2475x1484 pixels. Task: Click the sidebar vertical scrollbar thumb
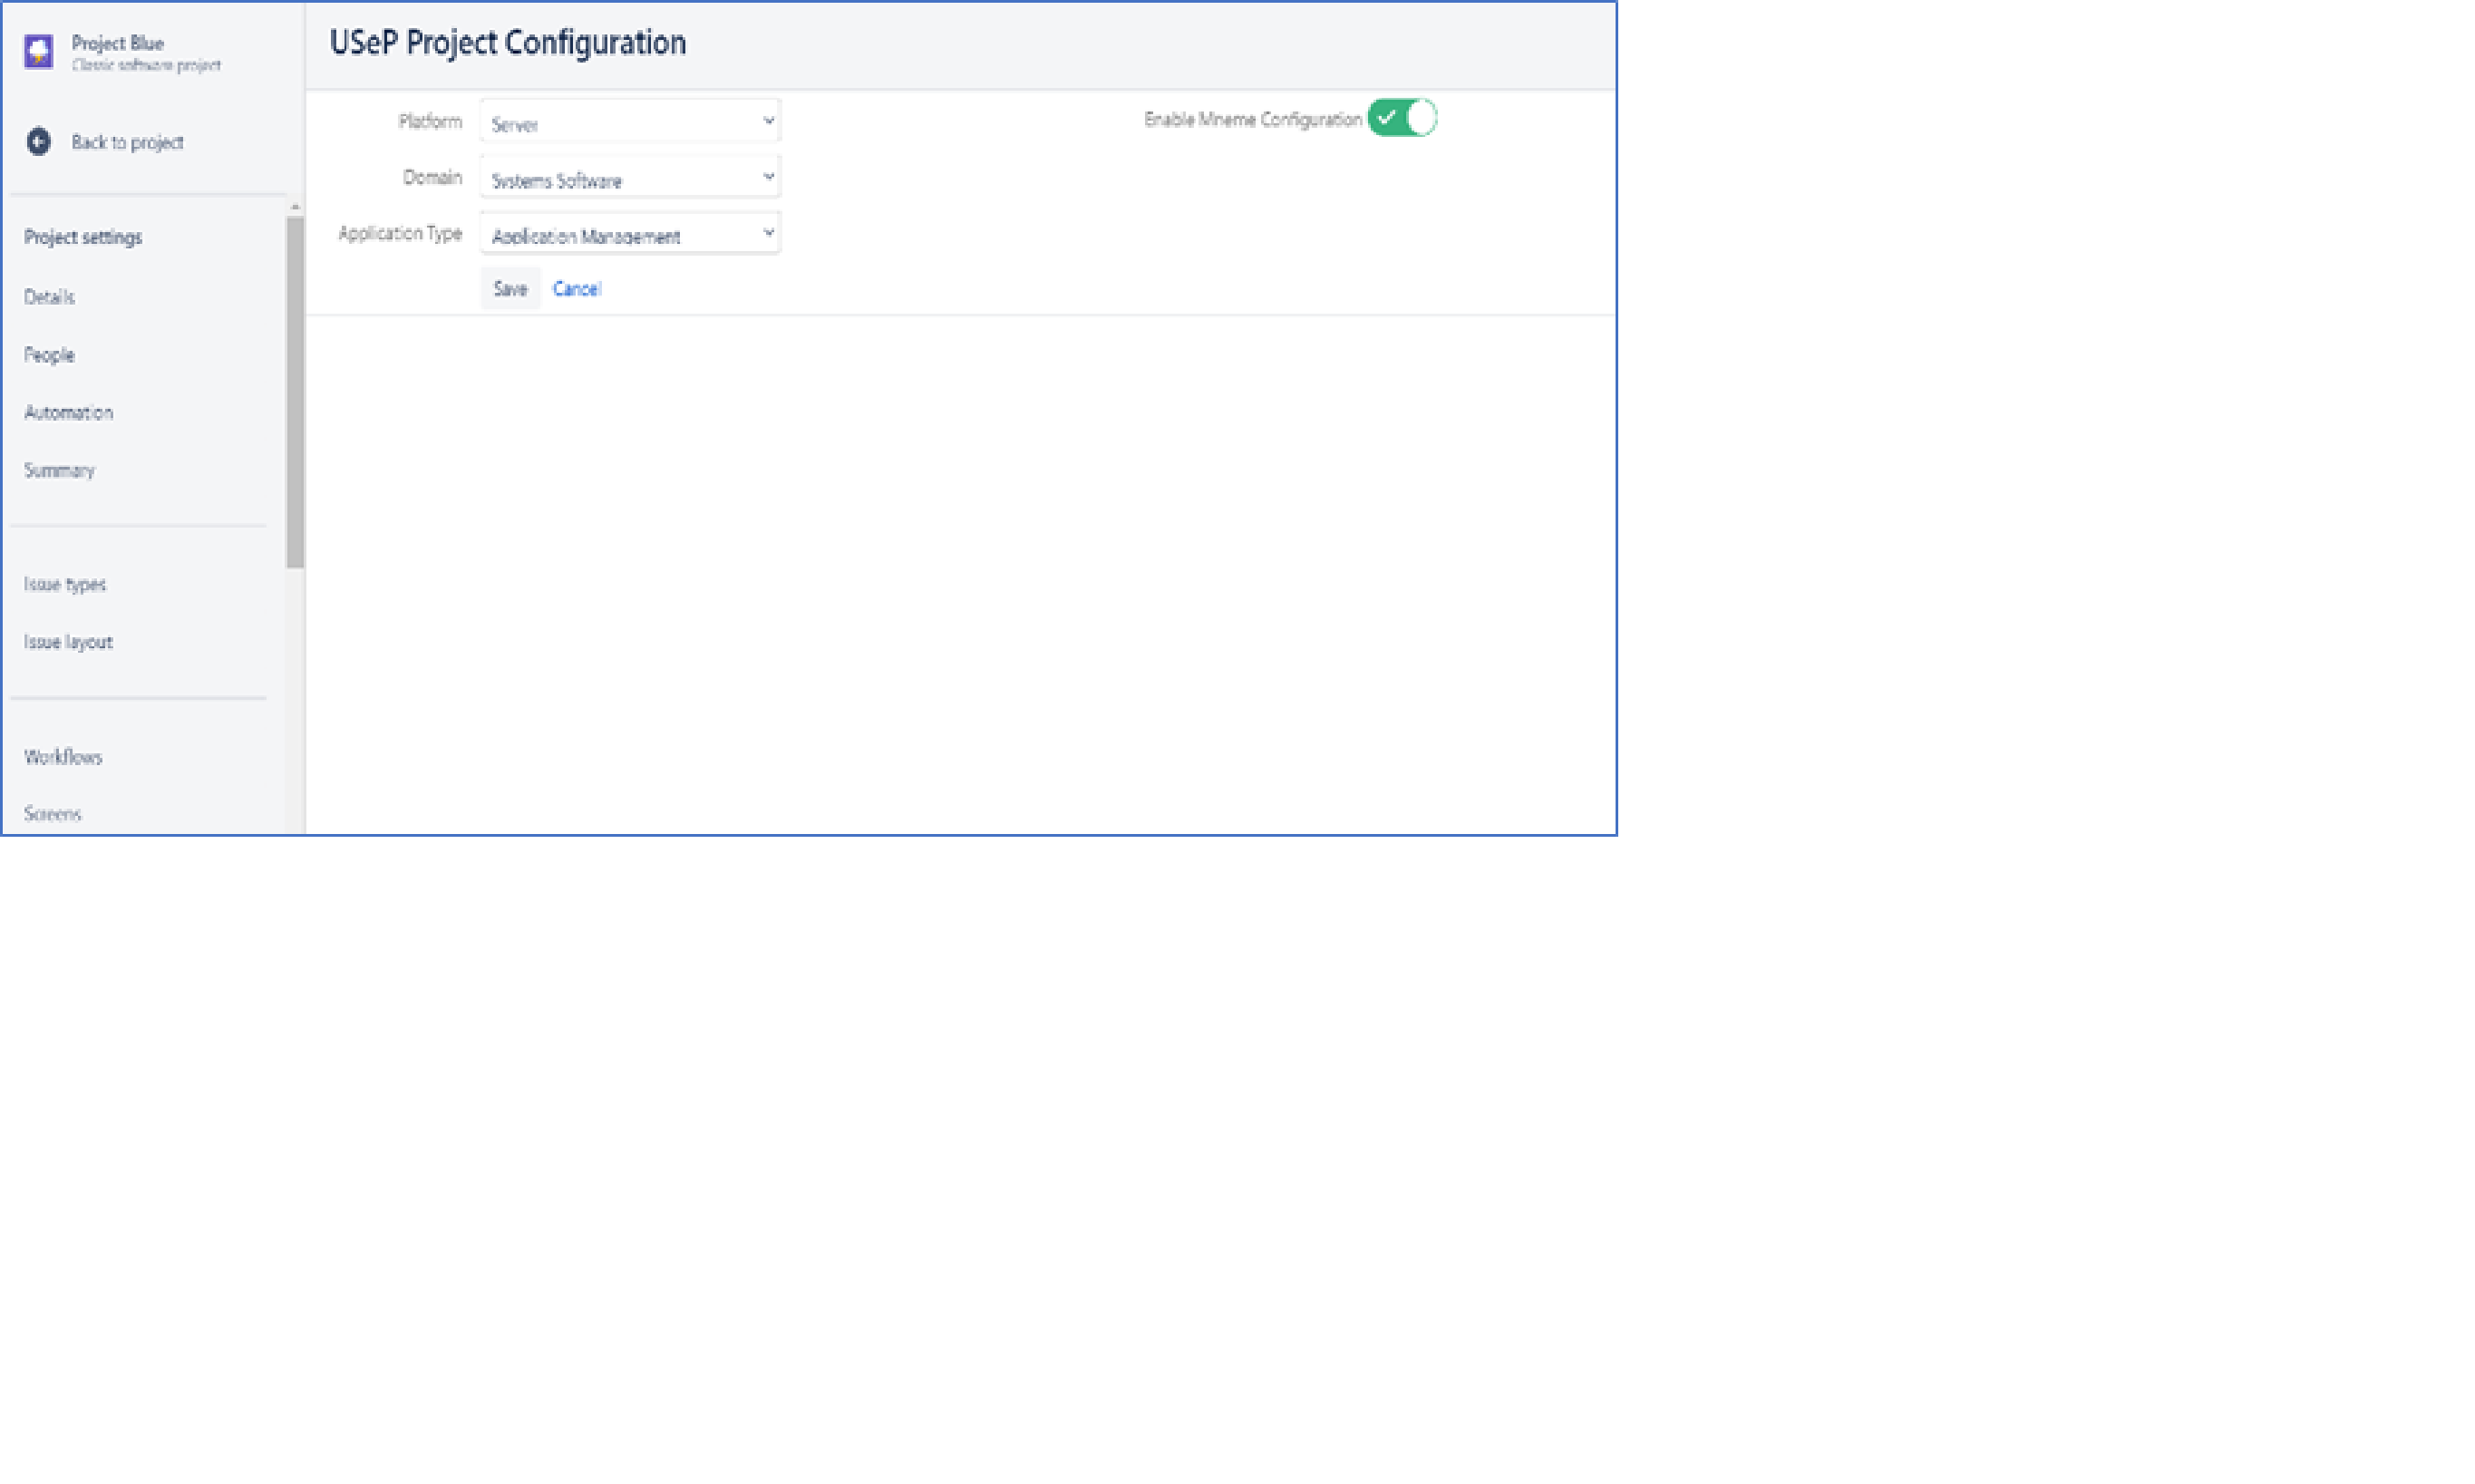coord(295,392)
